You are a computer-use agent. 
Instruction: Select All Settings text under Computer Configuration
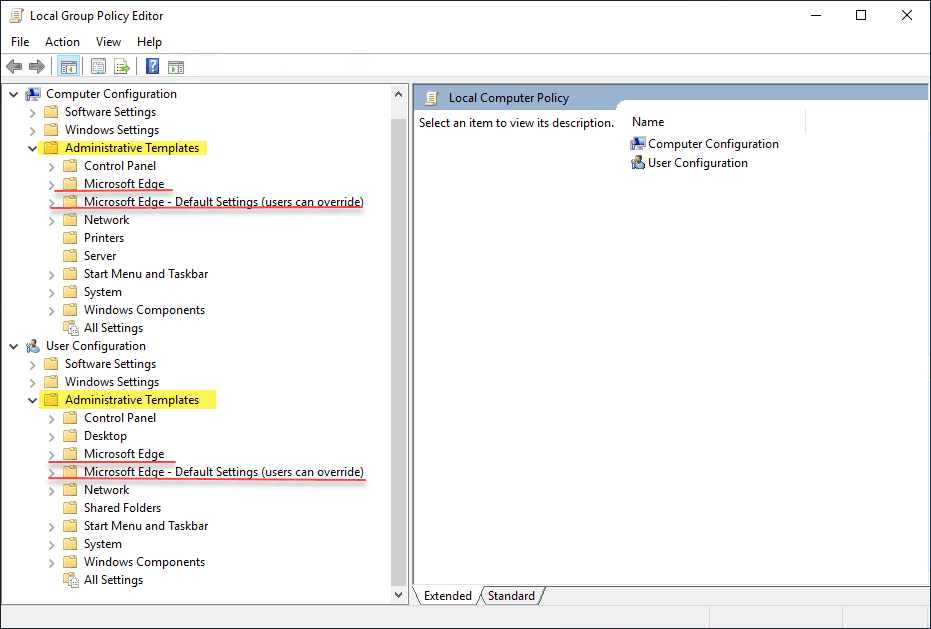coord(113,328)
